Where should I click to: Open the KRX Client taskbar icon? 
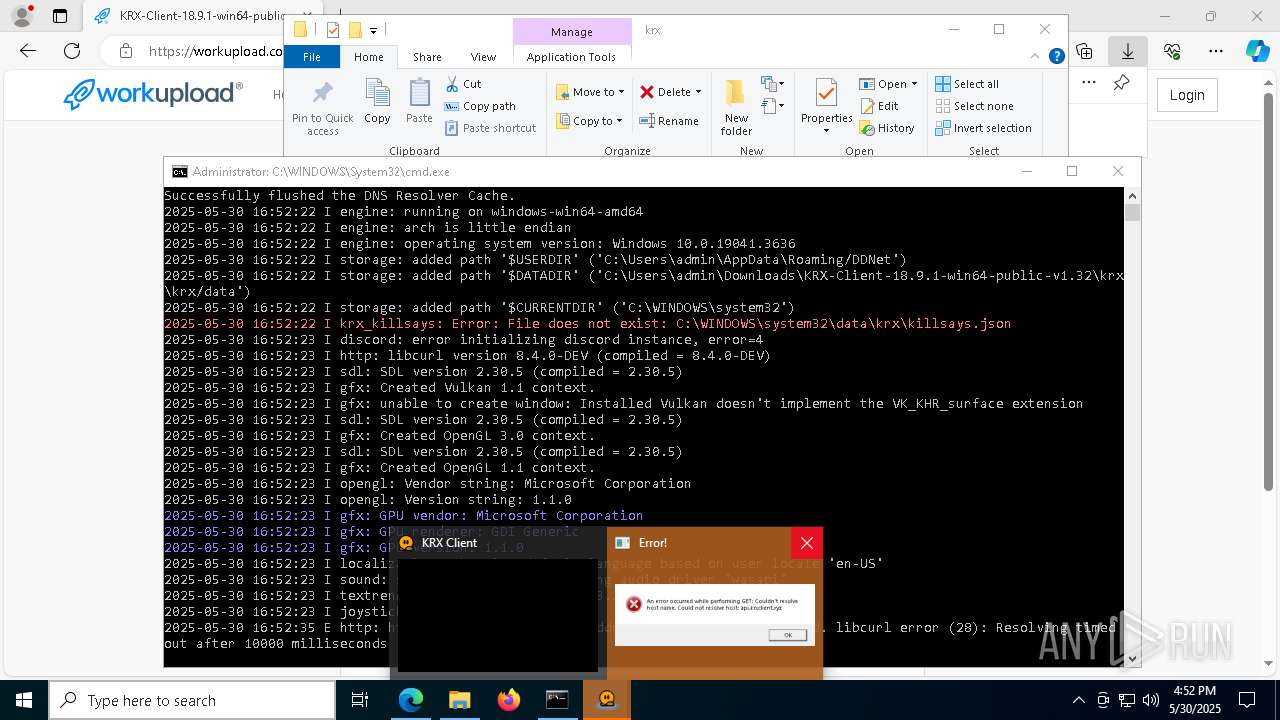point(606,700)
